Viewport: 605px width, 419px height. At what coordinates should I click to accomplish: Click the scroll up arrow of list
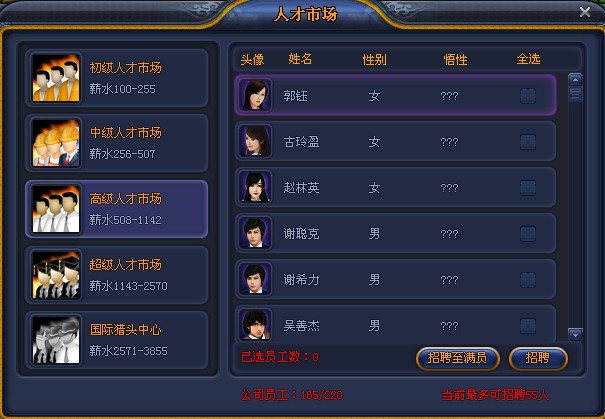tap(575, 80)
